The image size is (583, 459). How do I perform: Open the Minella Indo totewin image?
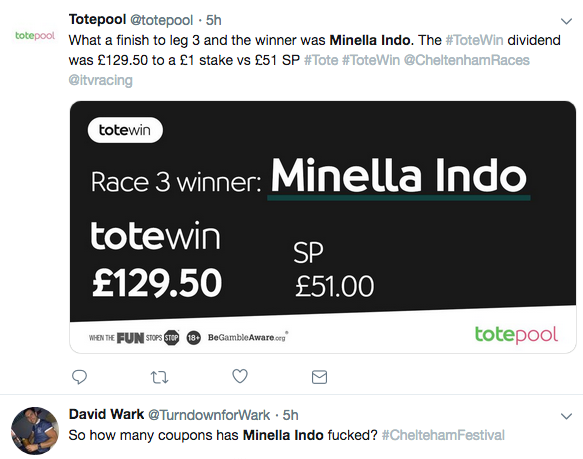point(323,227)
